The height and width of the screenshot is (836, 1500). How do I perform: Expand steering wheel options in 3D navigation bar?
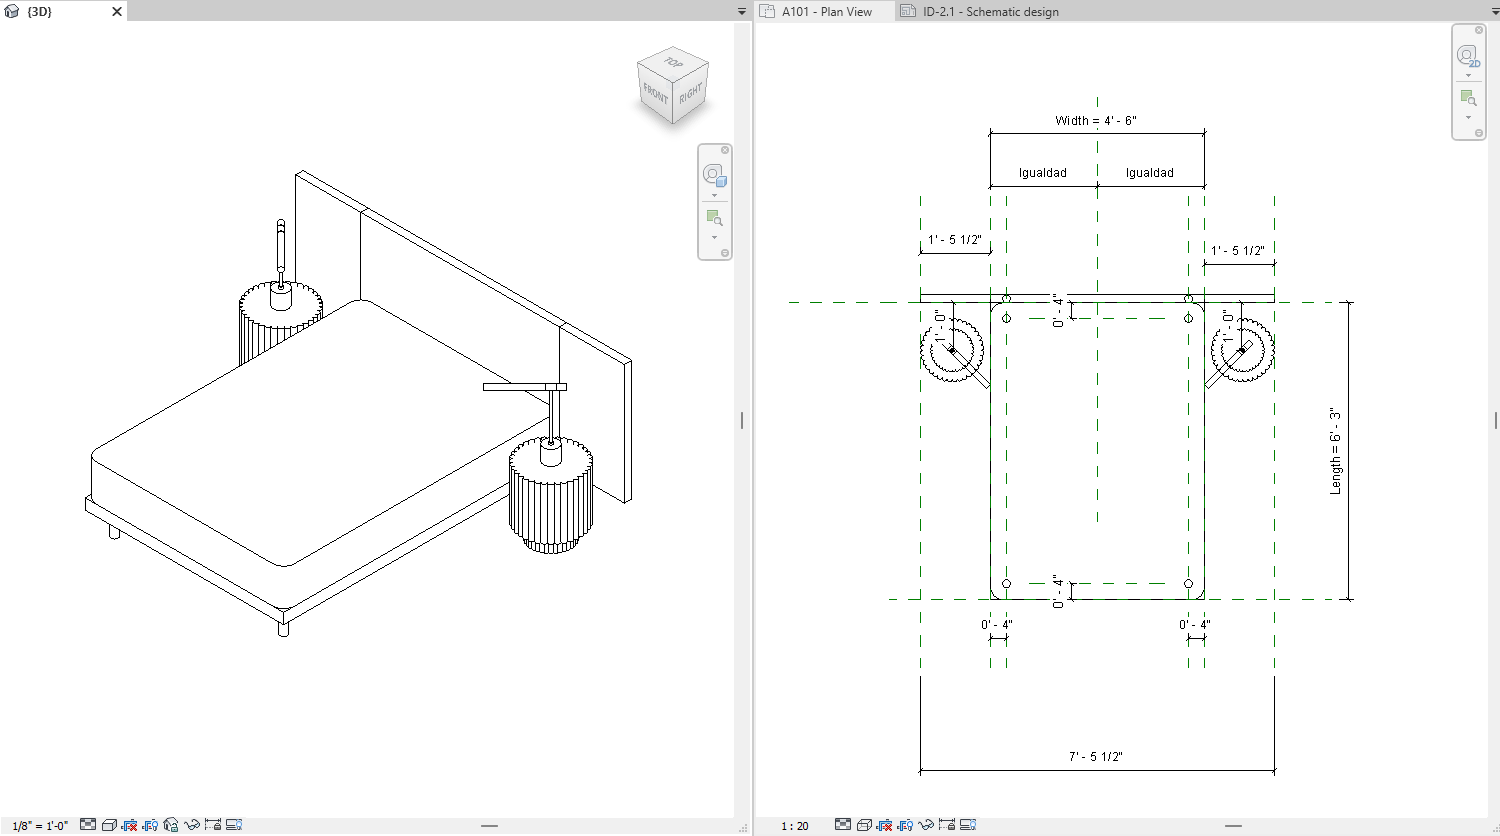coord(714,195)
